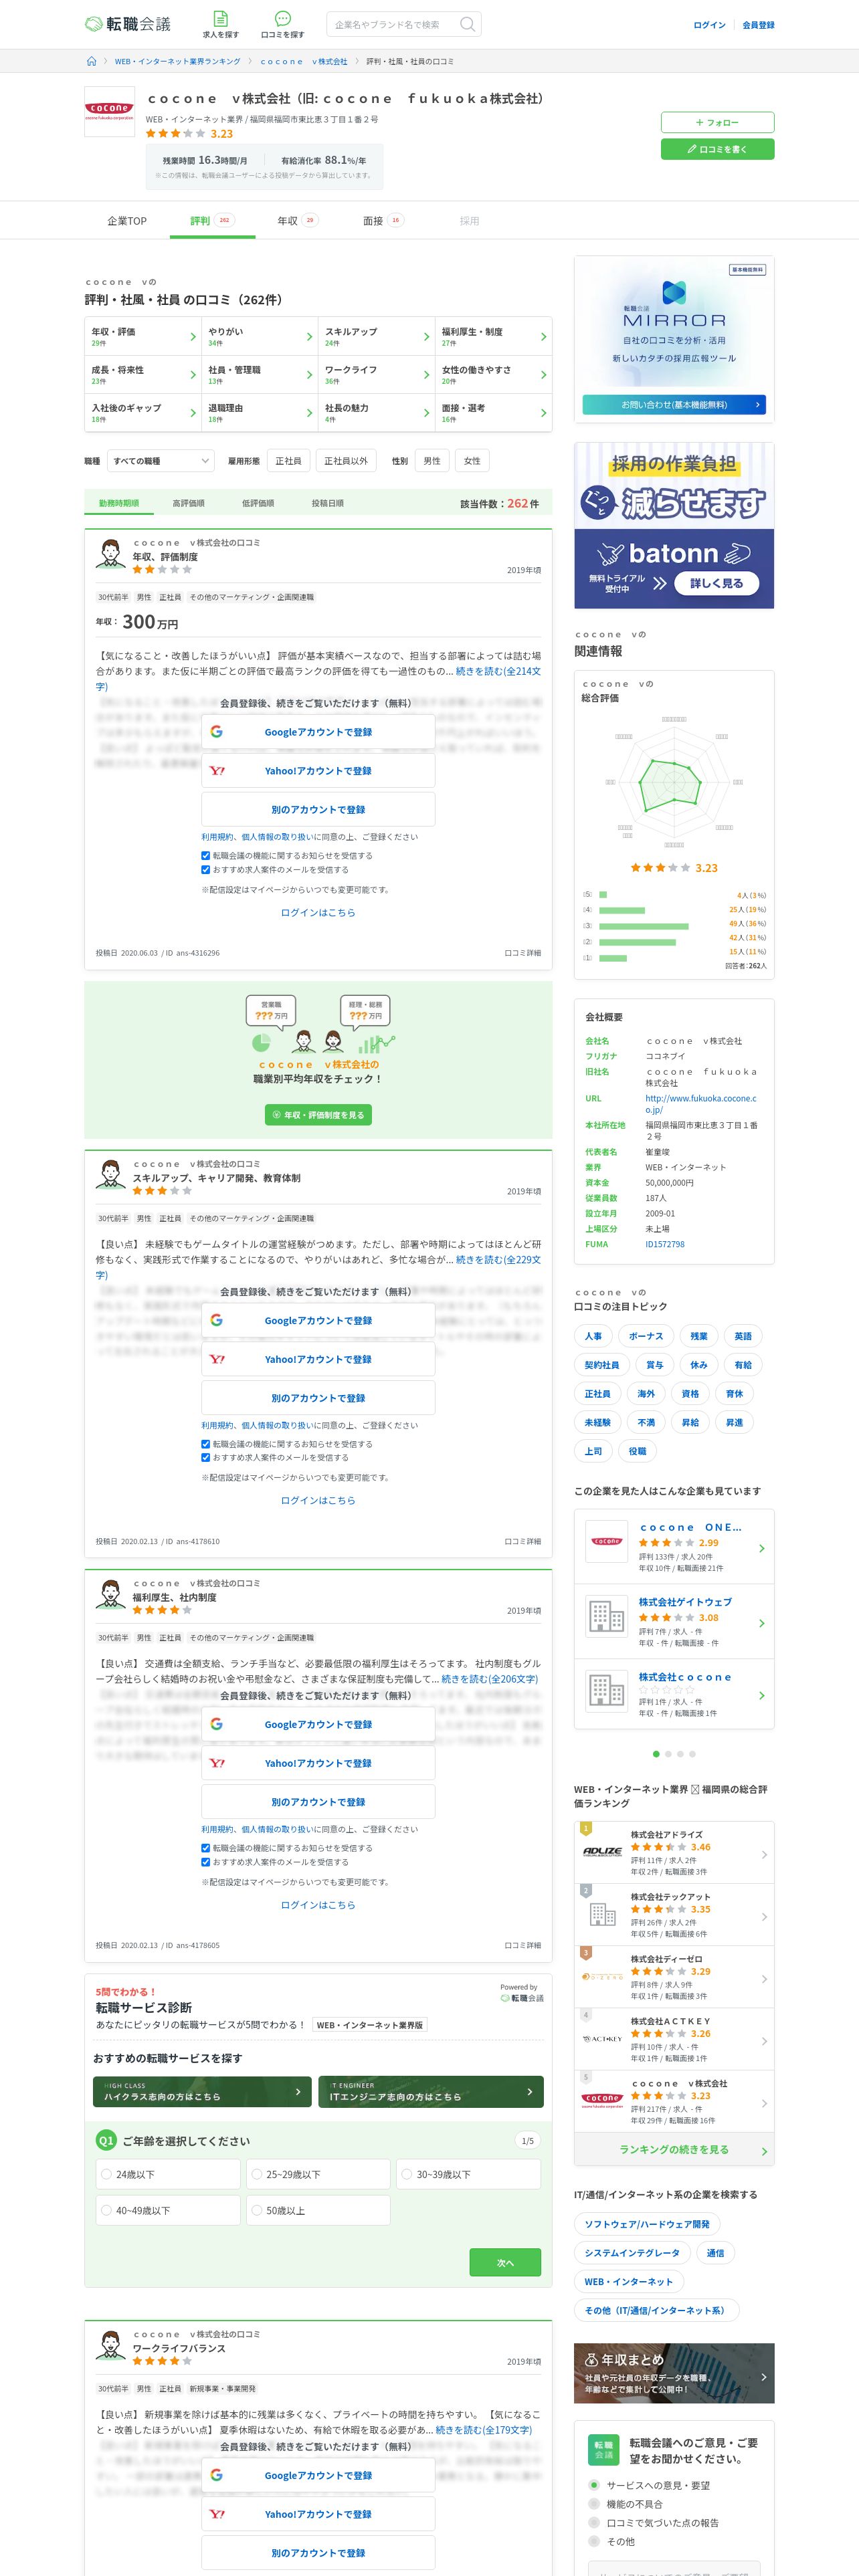Select the 40~49歳以下 age option
The height and width of the screenshot is (2576, 859).
point(167,2210)
